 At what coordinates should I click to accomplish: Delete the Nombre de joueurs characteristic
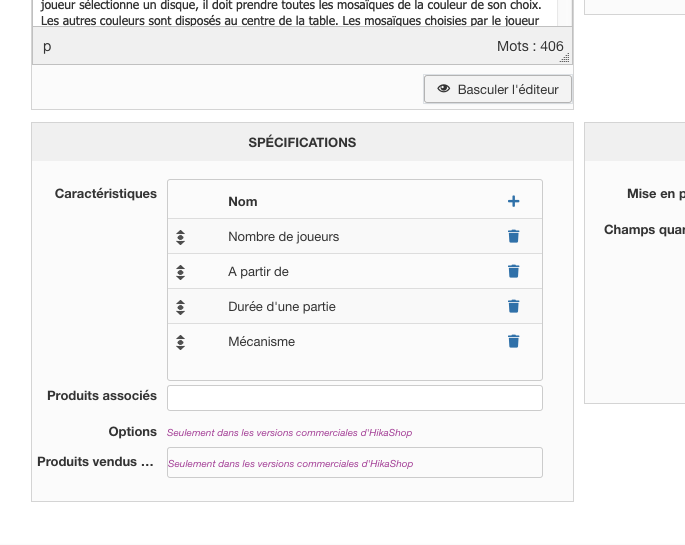coord(513,236)
